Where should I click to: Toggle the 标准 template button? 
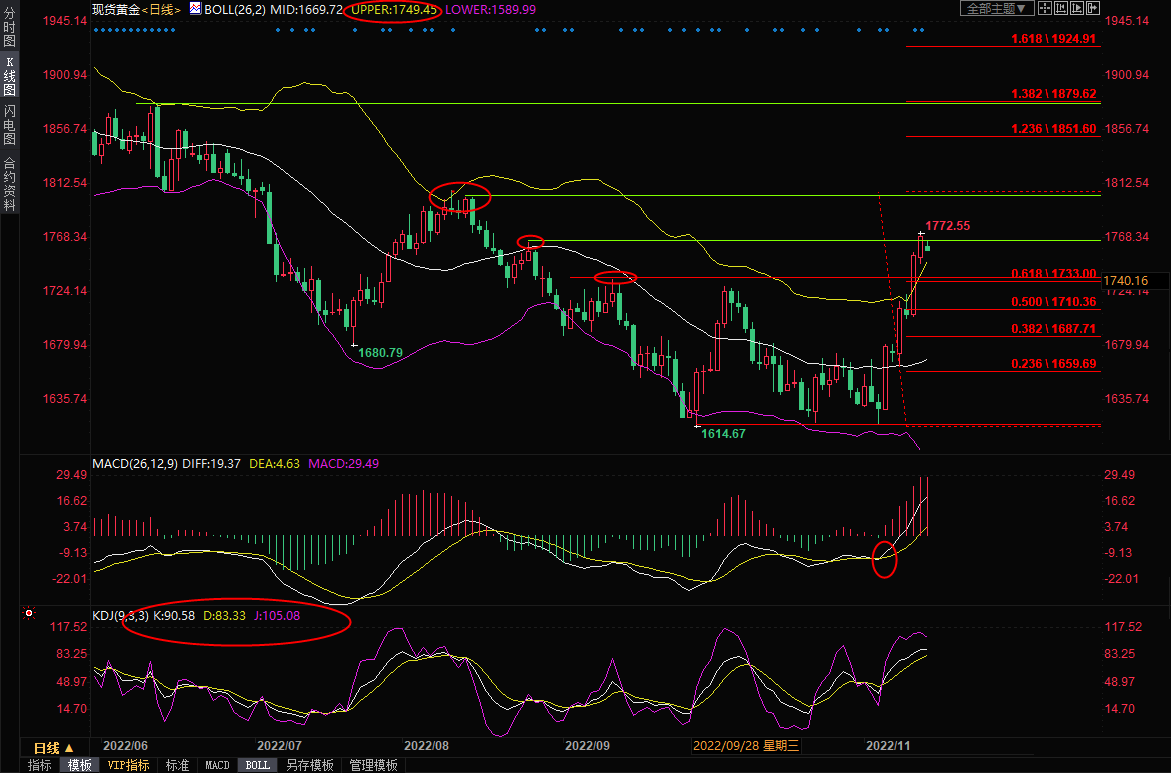[177, 765]
